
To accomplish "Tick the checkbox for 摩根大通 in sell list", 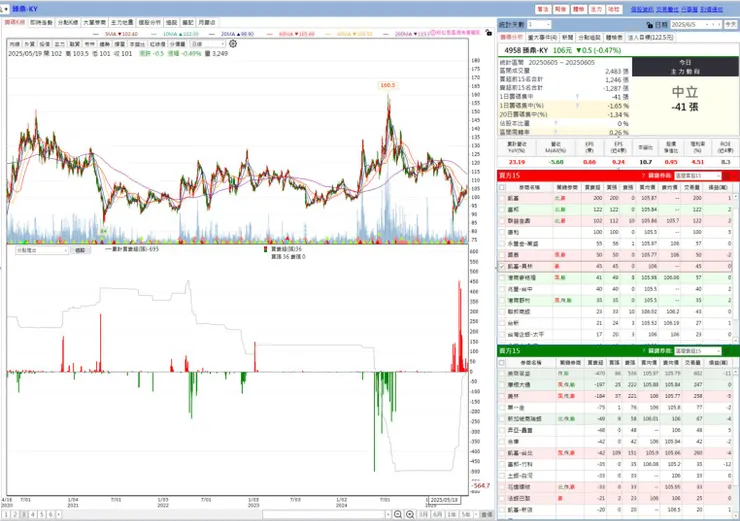I will pyautogui.click(x=502, y=385).
